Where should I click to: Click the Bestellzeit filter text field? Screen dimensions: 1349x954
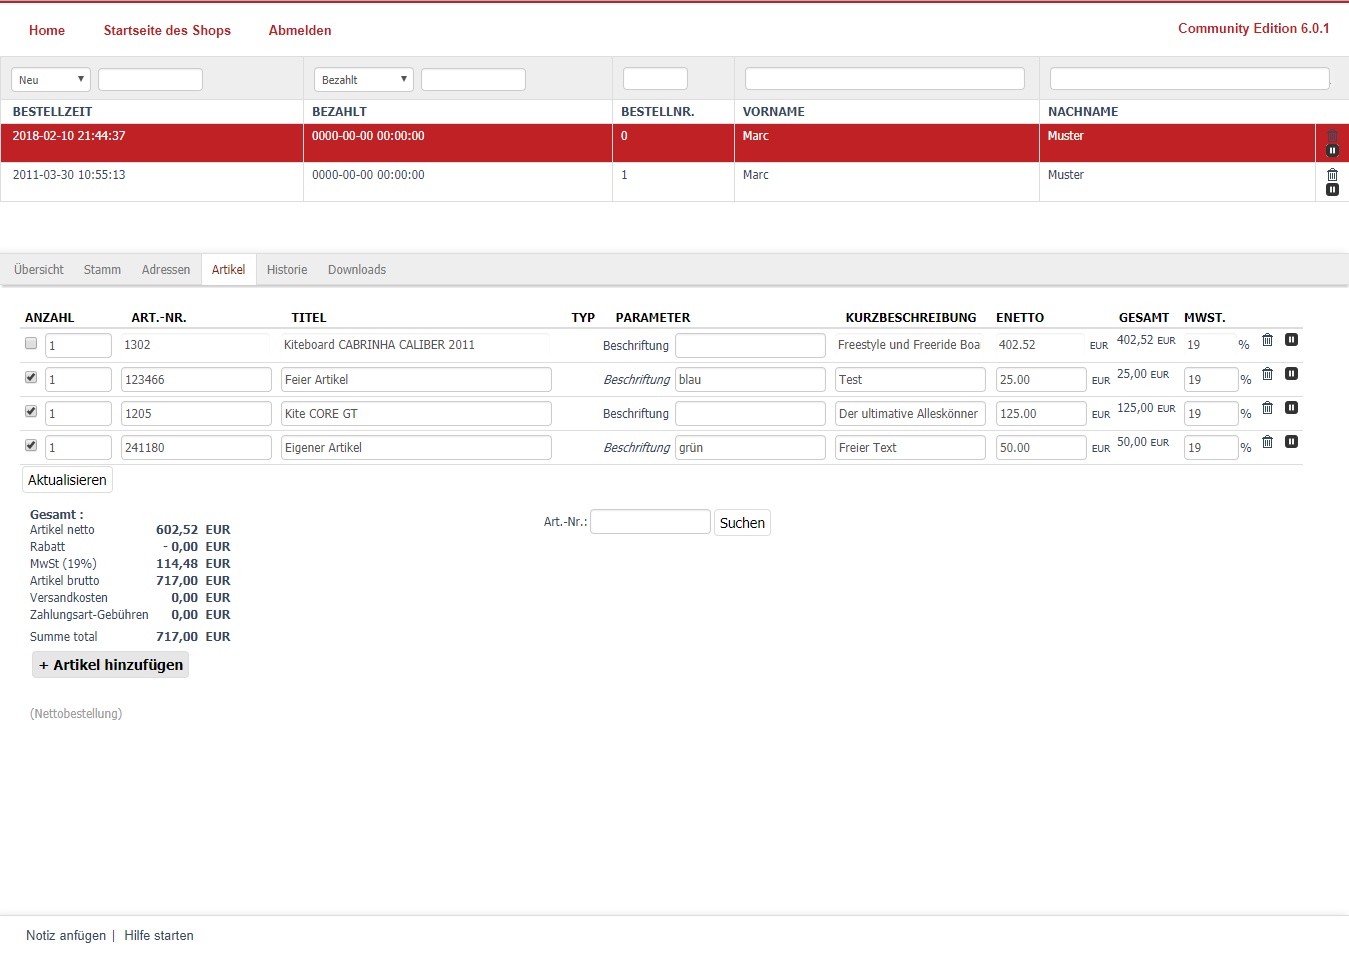pos(150,80)
